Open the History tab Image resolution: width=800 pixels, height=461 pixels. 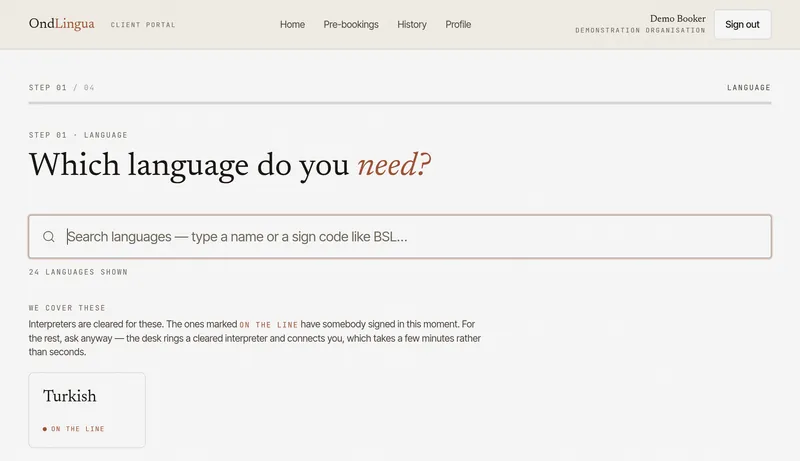tap(412, 24)
